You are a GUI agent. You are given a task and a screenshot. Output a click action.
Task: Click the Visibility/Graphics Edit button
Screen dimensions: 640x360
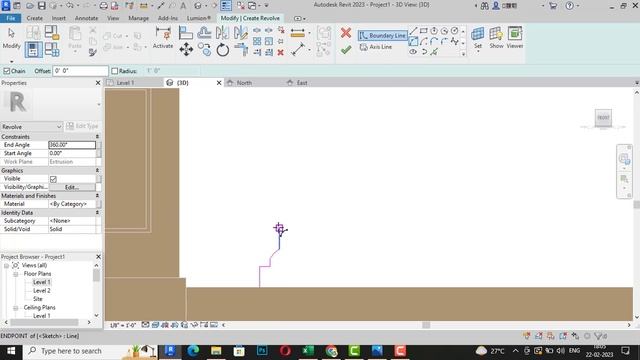tap(72, 187)
